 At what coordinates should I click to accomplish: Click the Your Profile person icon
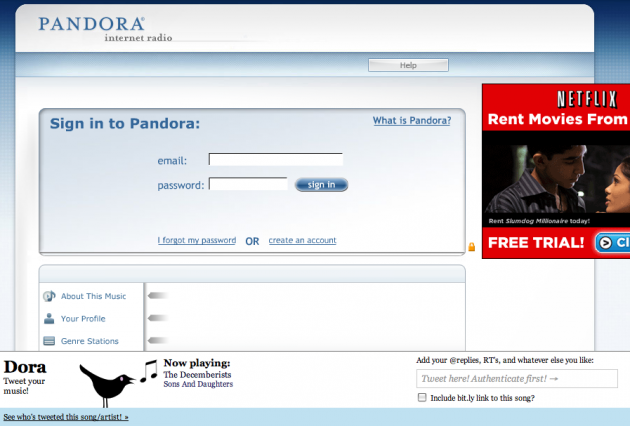point(49,319)
